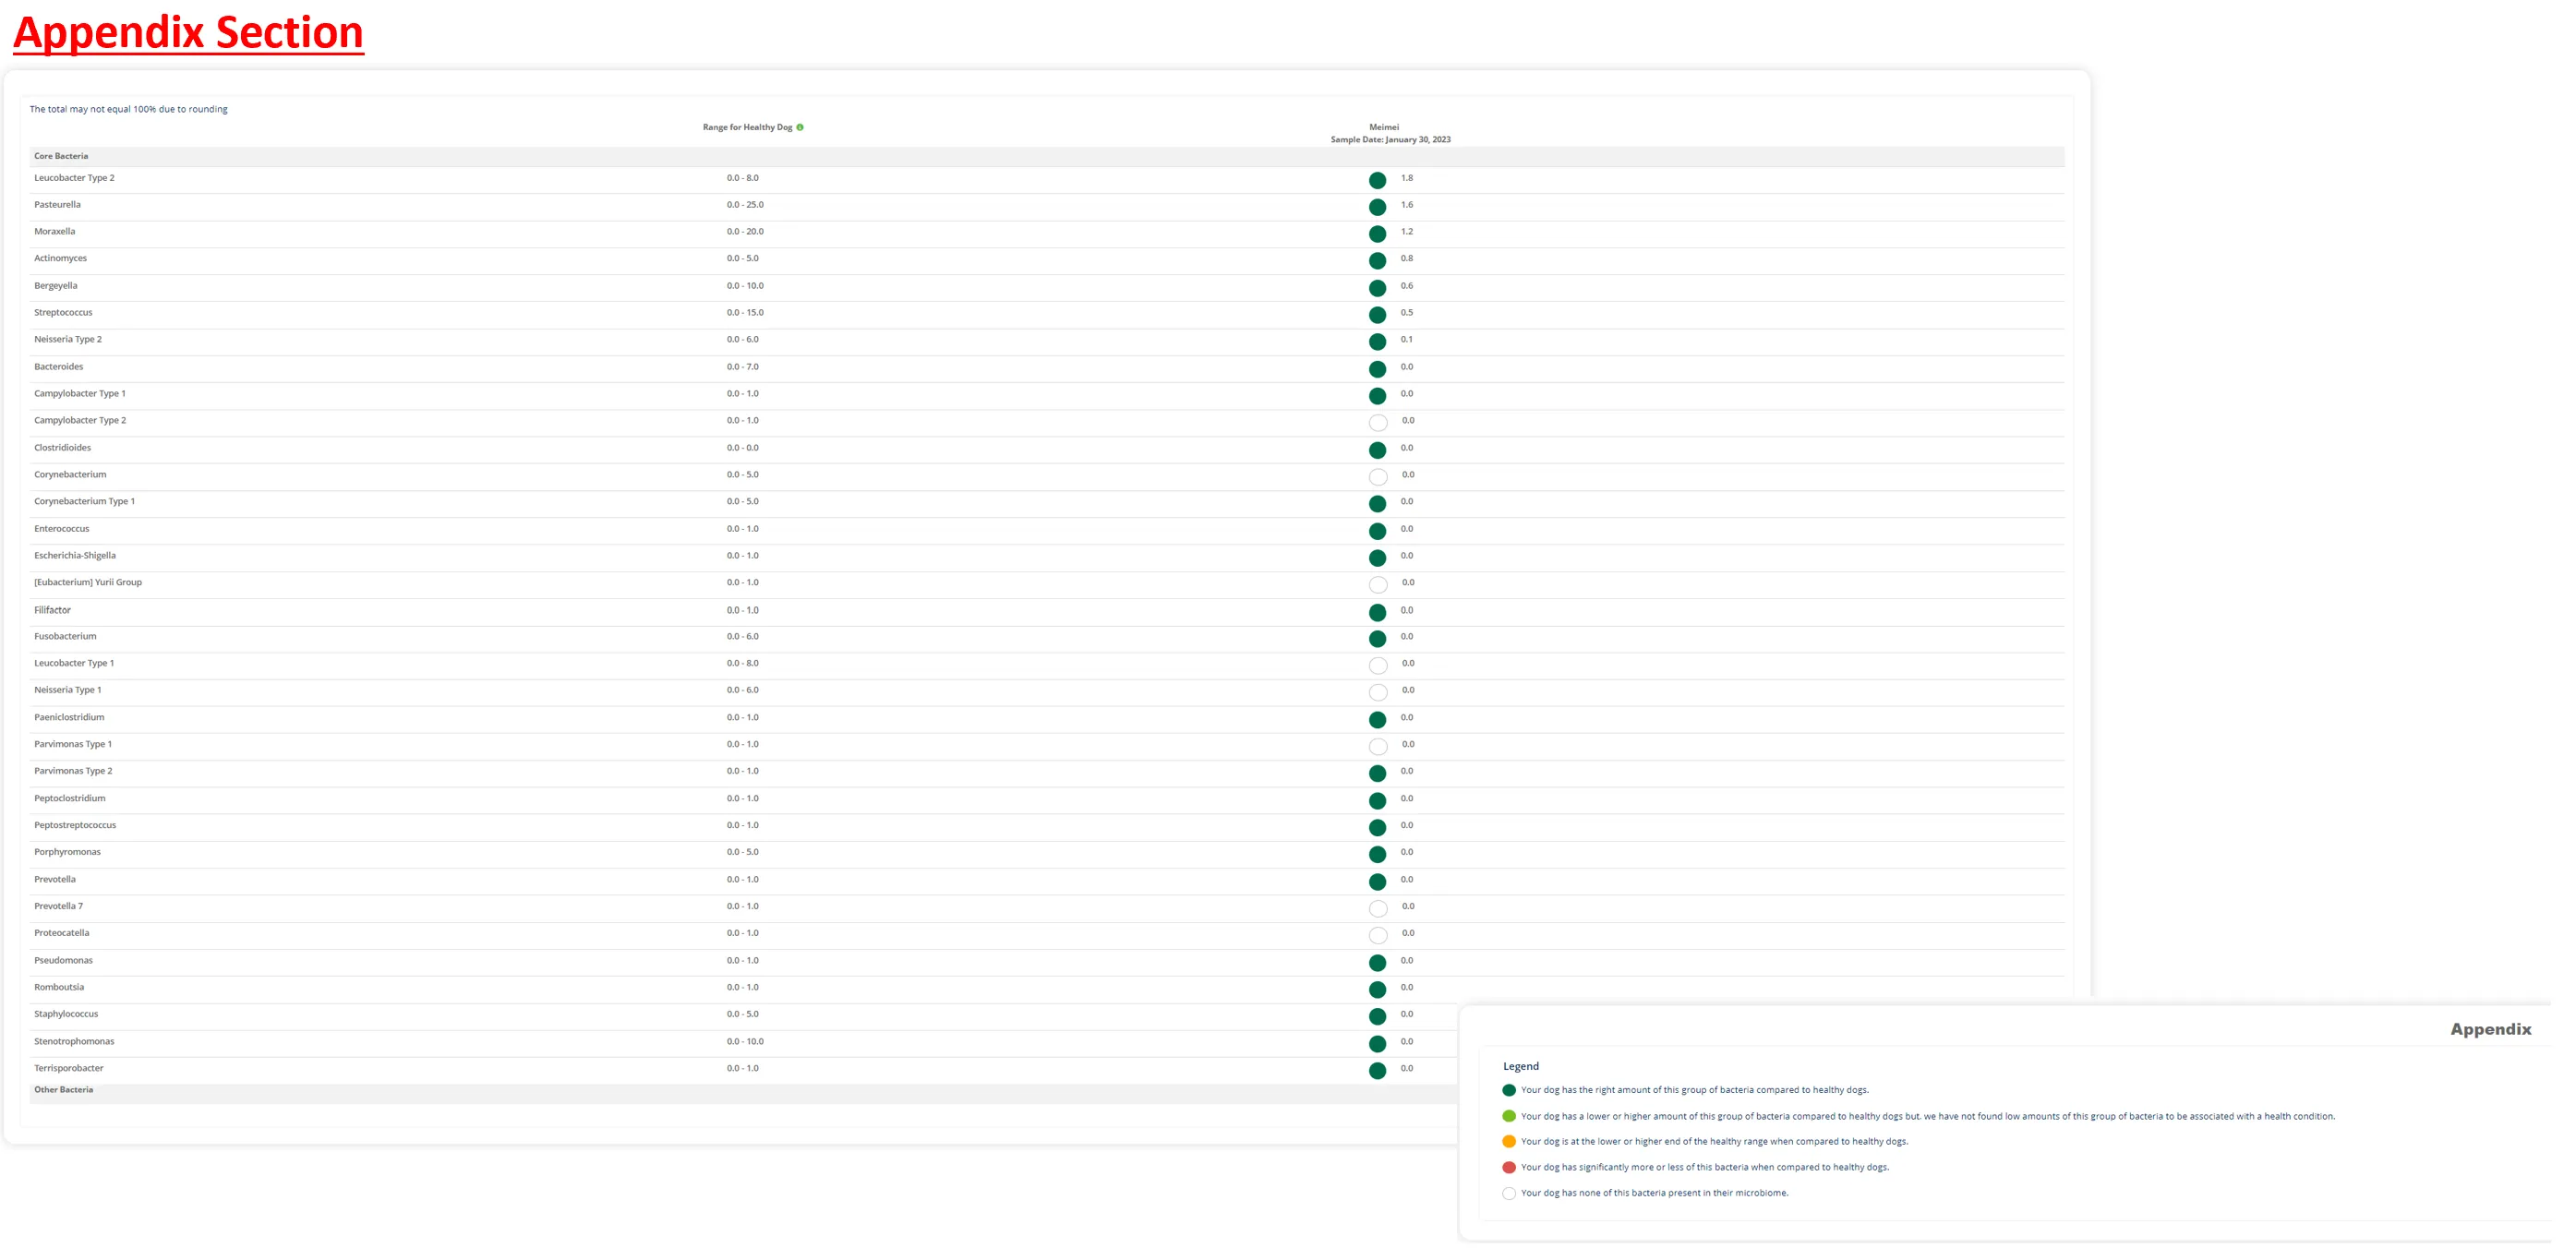The height and width of the screenshot is (1260, 2576).
Task: Click the Terrisporobacter green status dot
Action: point(1377,1070)
